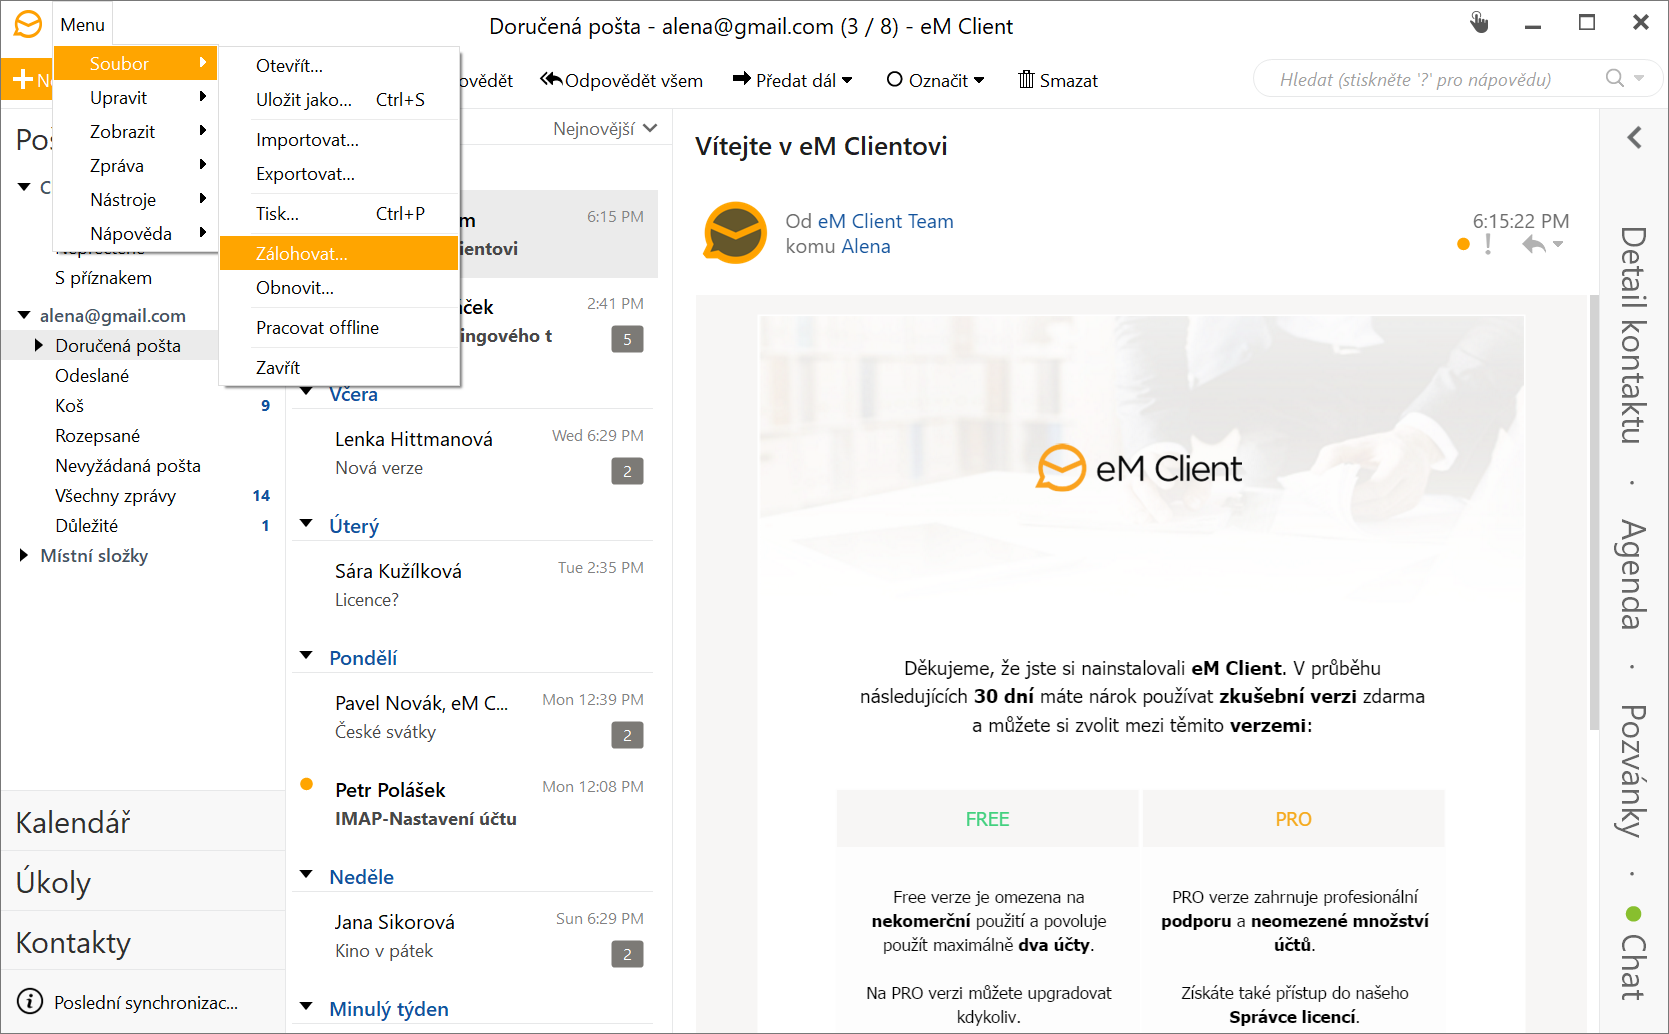The image size is (1669, 1034).
Task: Click the eM Client logo icon in title bar
Action: coord(27,24)
